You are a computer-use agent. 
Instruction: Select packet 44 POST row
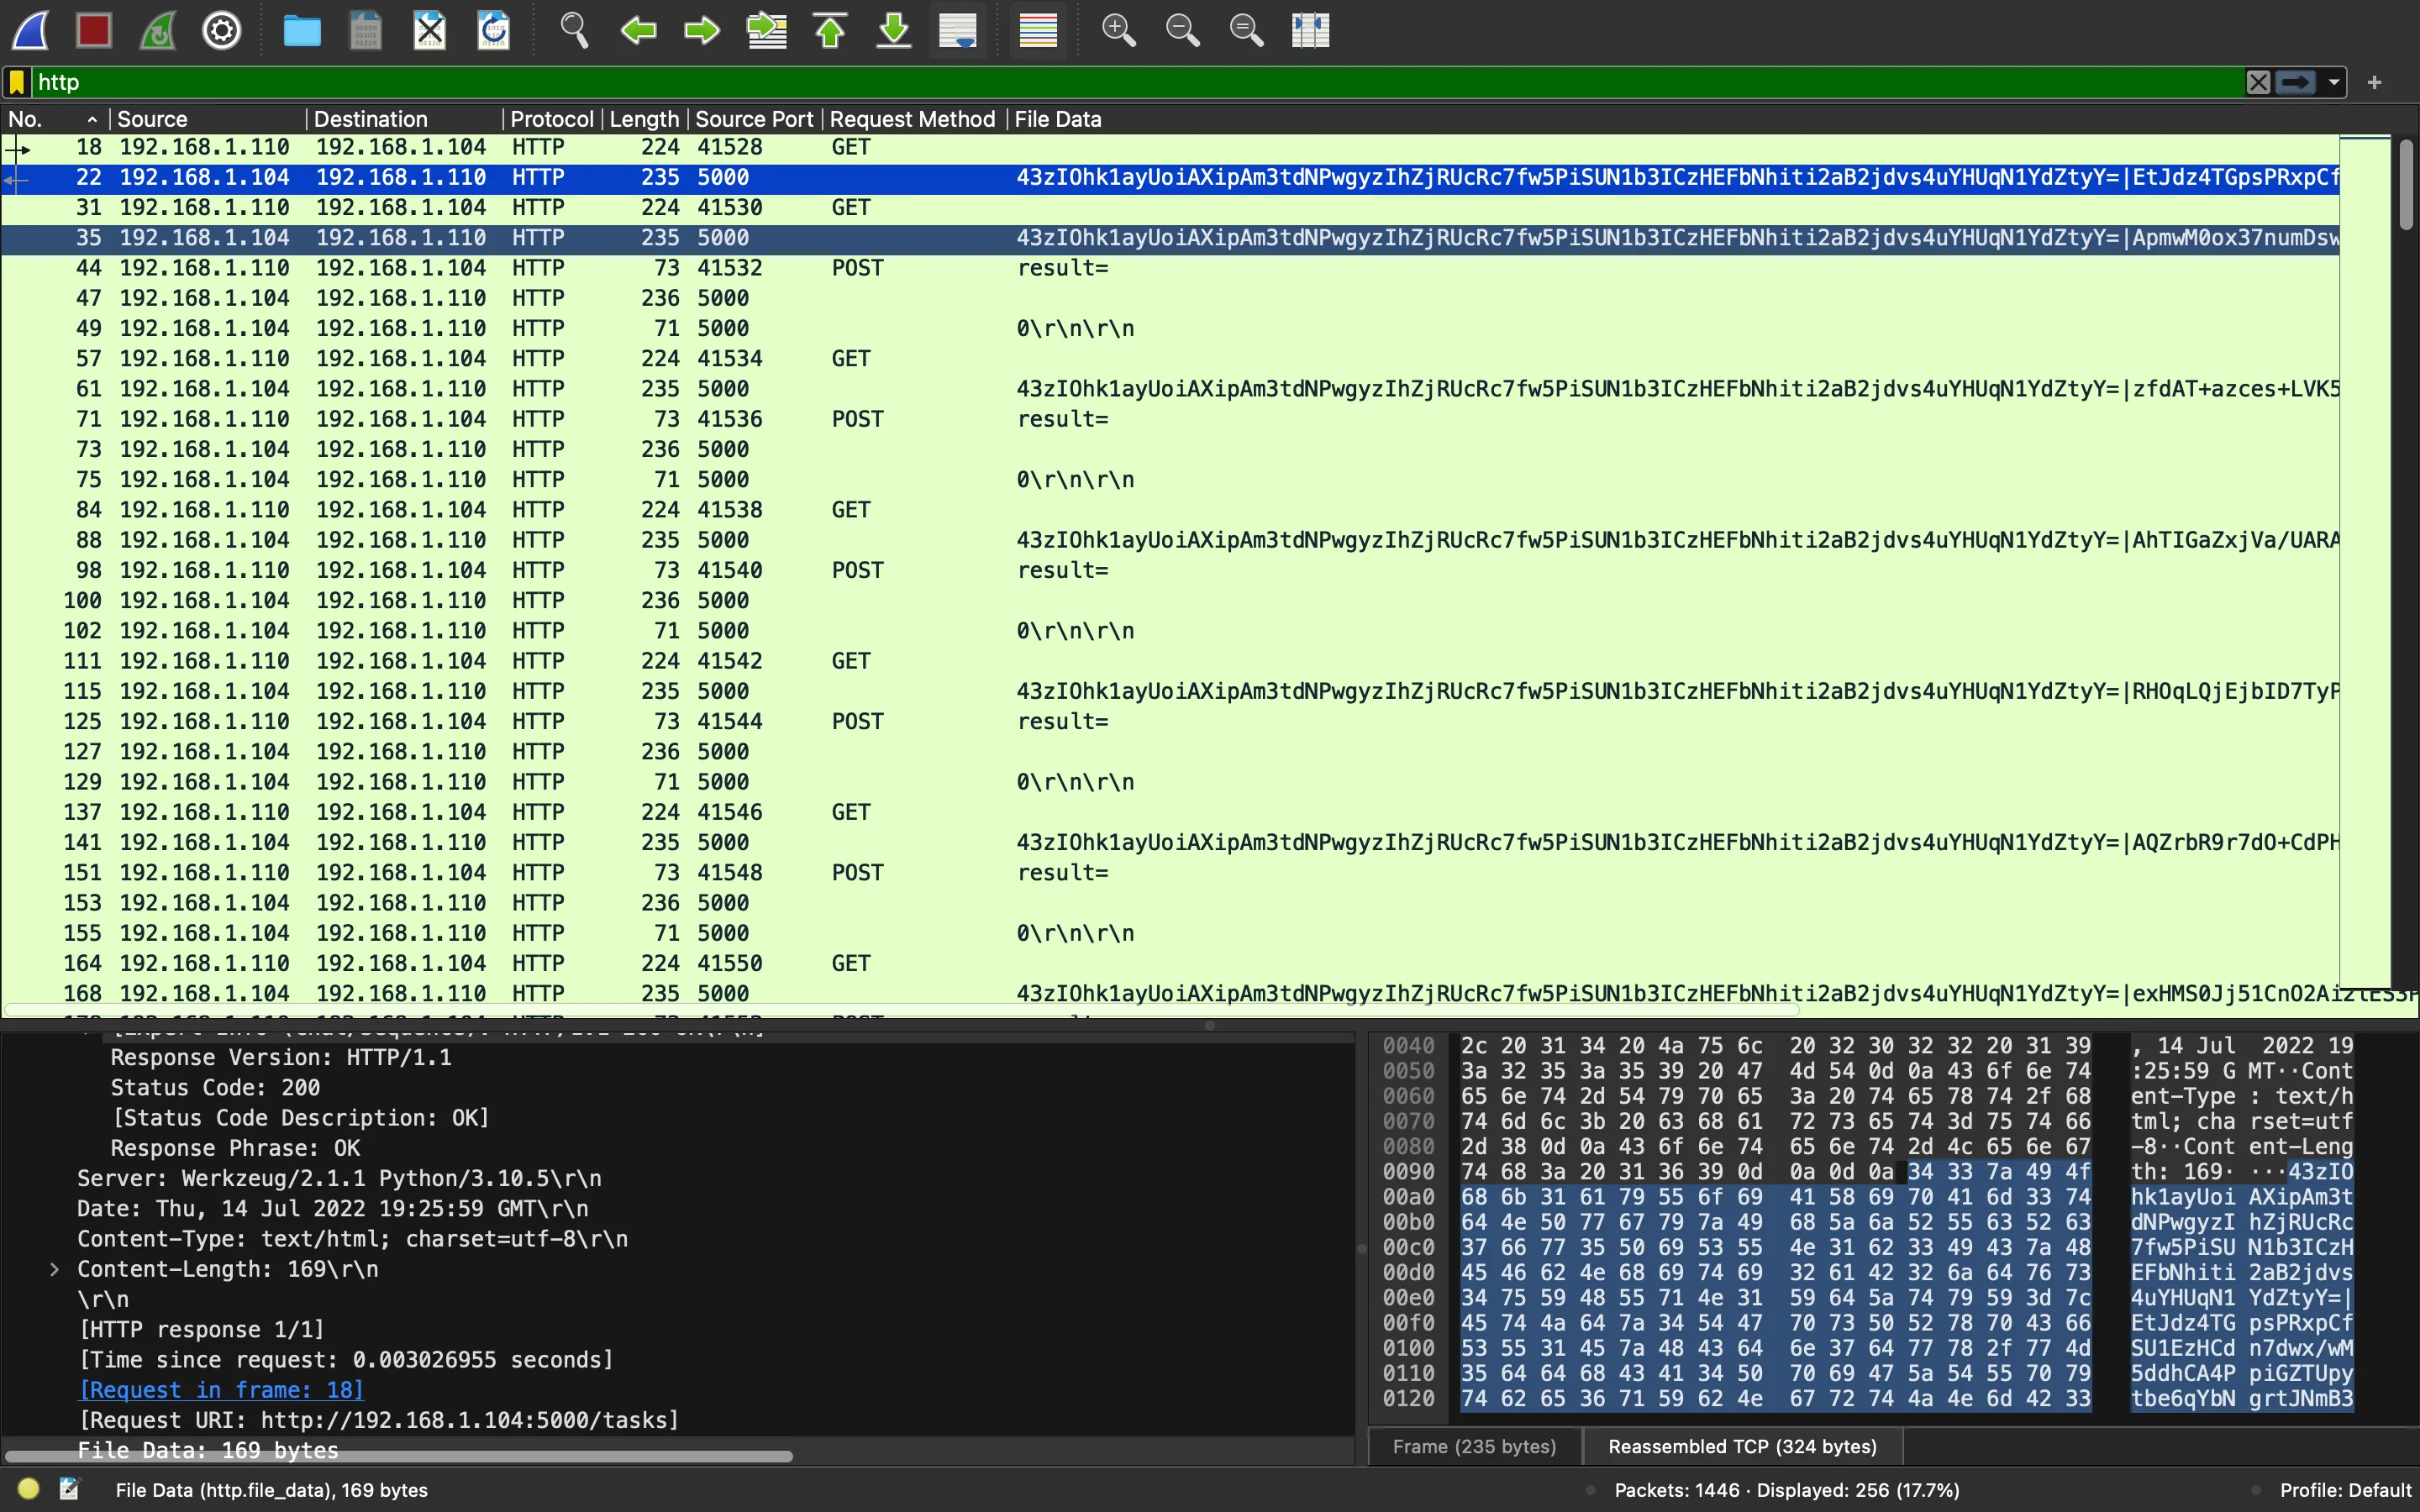click(x=1170, y=268)
